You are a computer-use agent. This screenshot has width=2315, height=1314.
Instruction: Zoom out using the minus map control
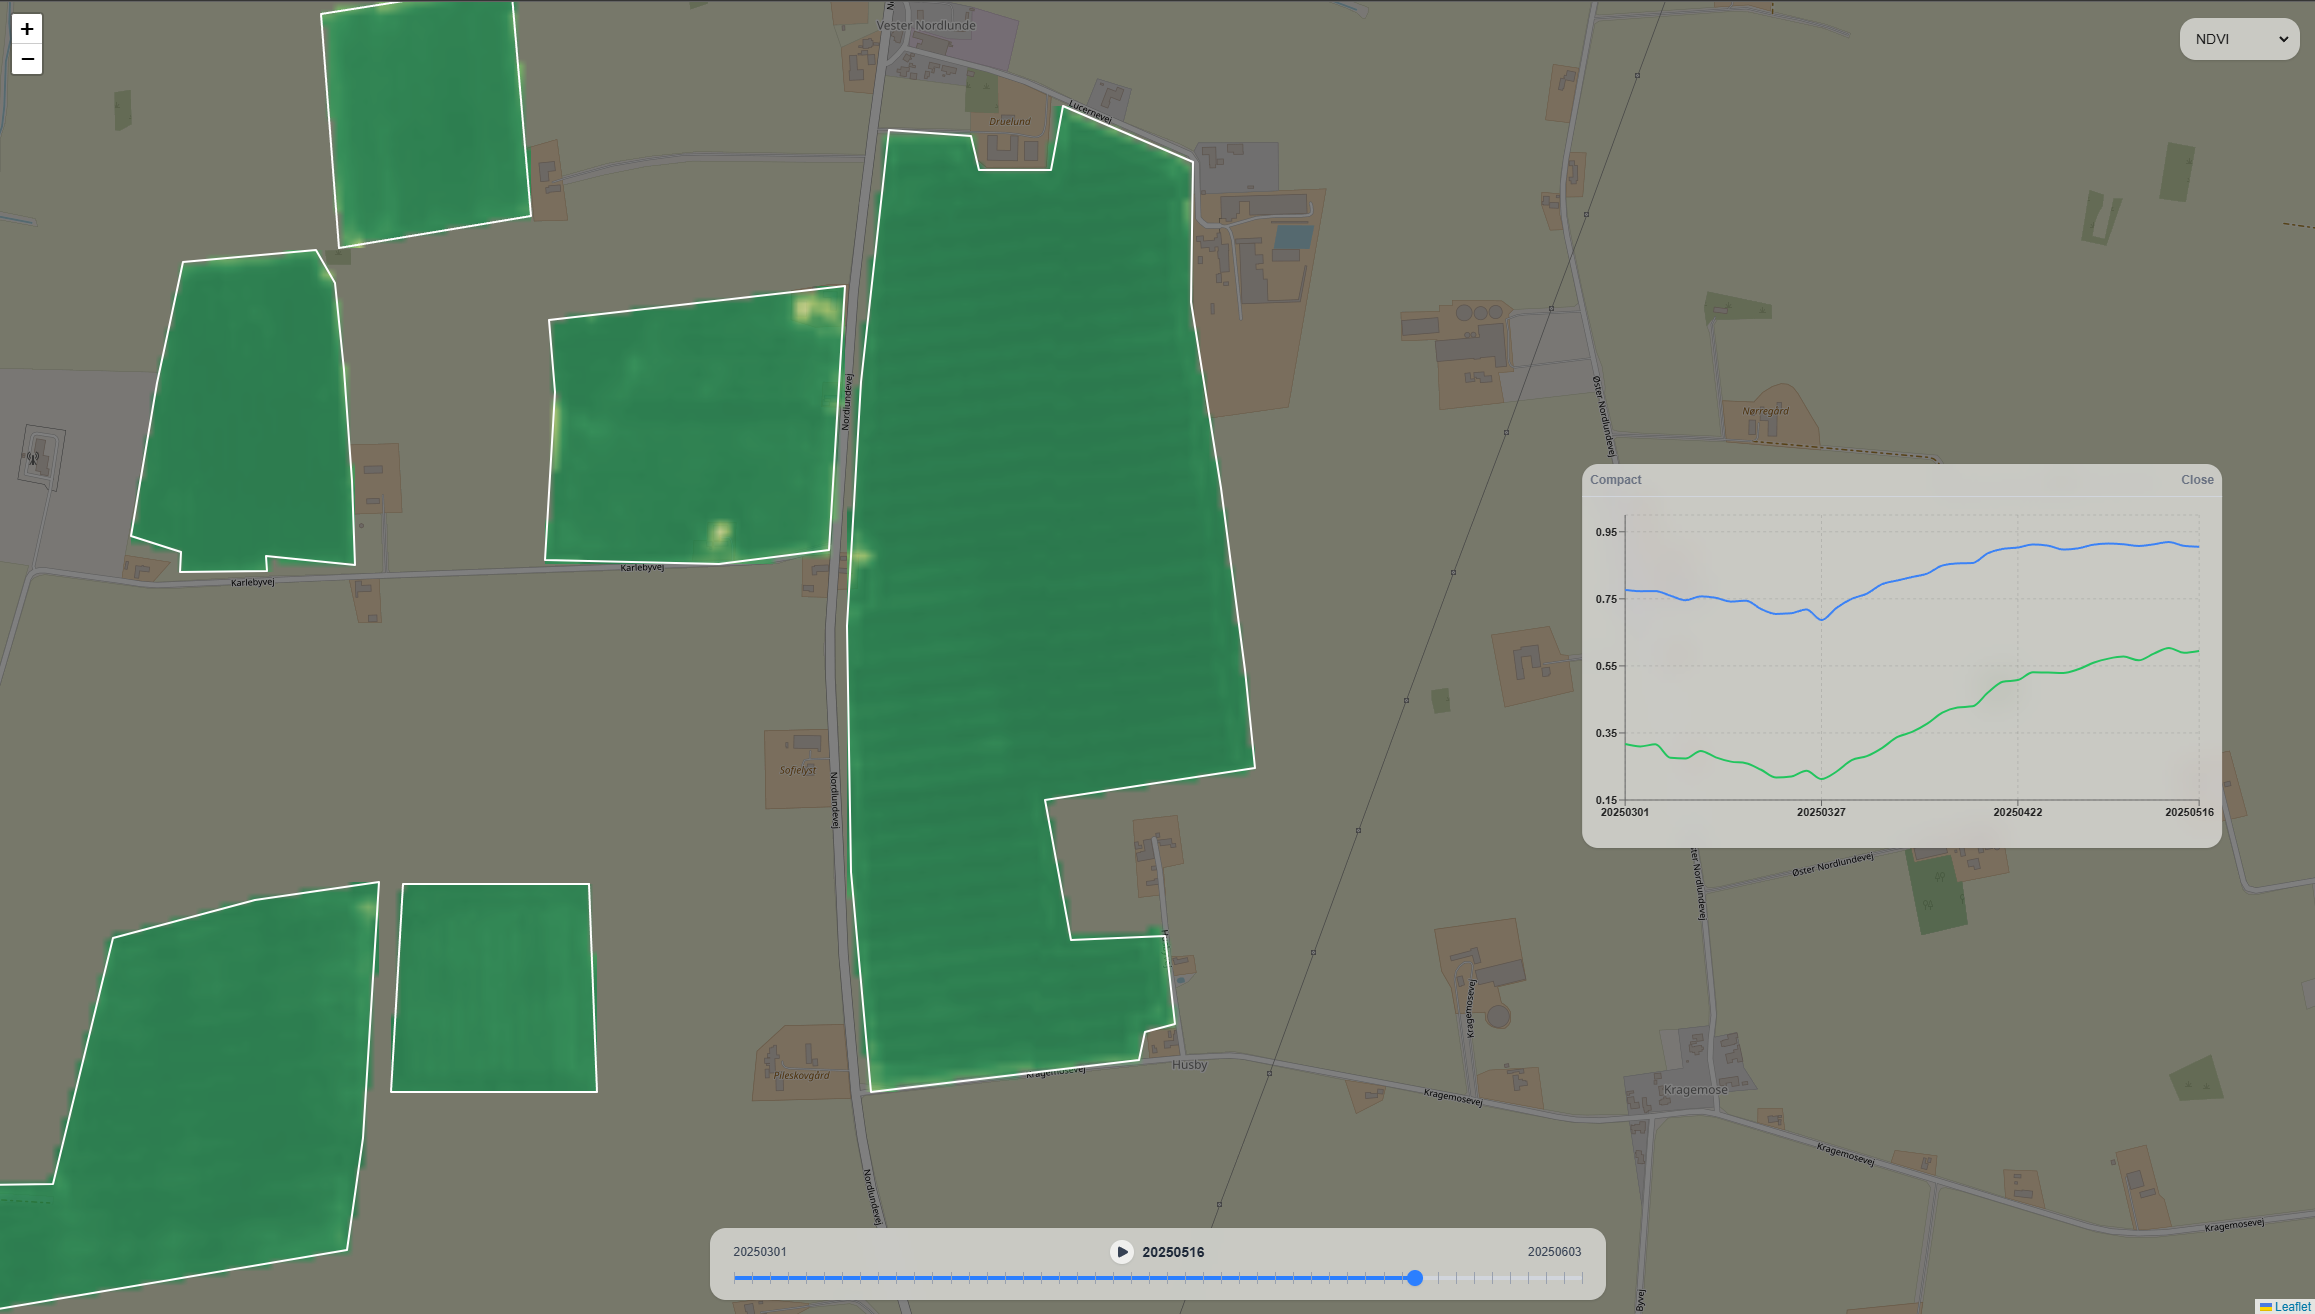pos(26,59)
